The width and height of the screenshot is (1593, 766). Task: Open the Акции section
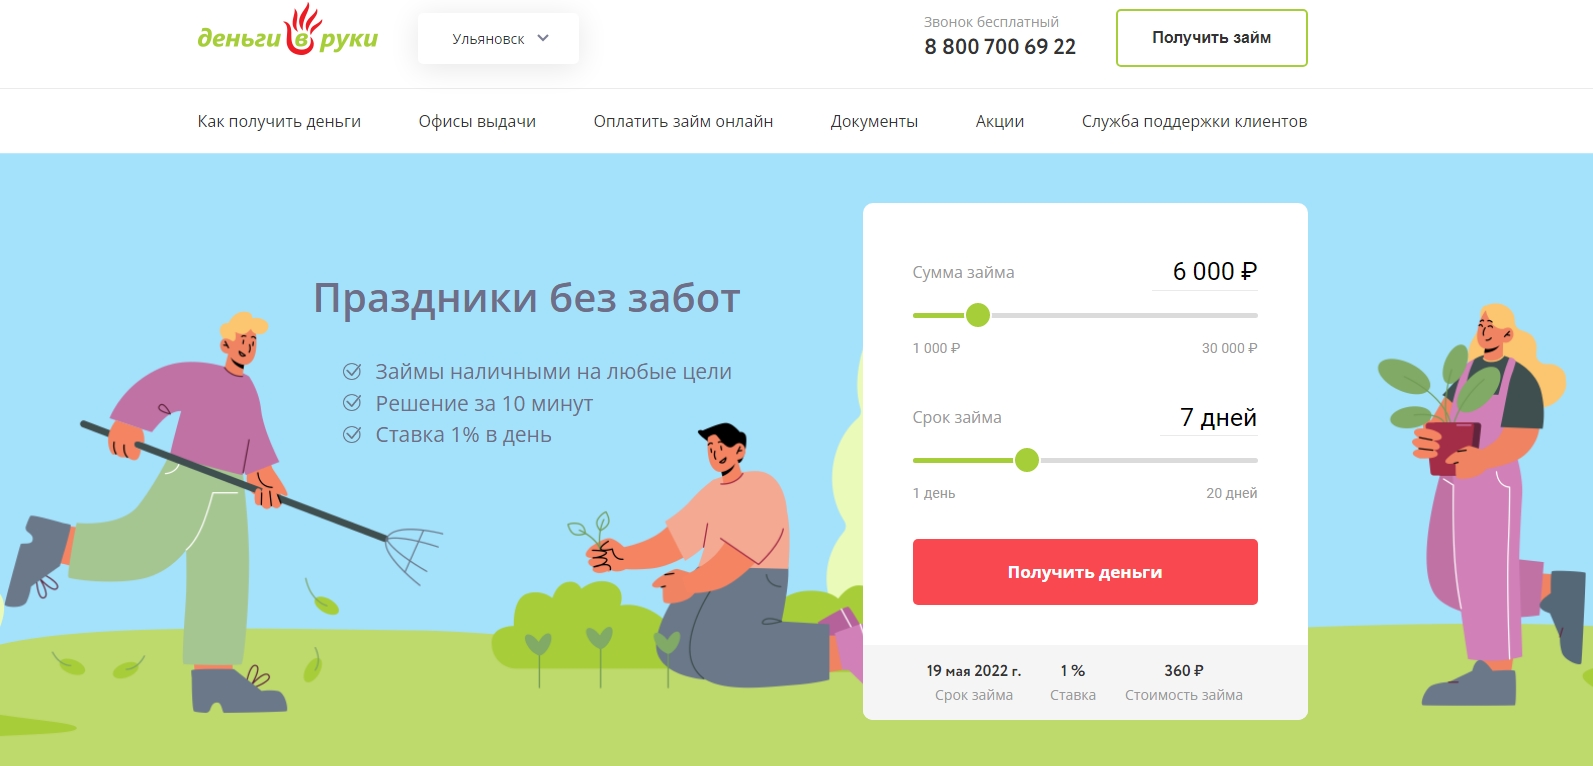tap(1000, 121)
